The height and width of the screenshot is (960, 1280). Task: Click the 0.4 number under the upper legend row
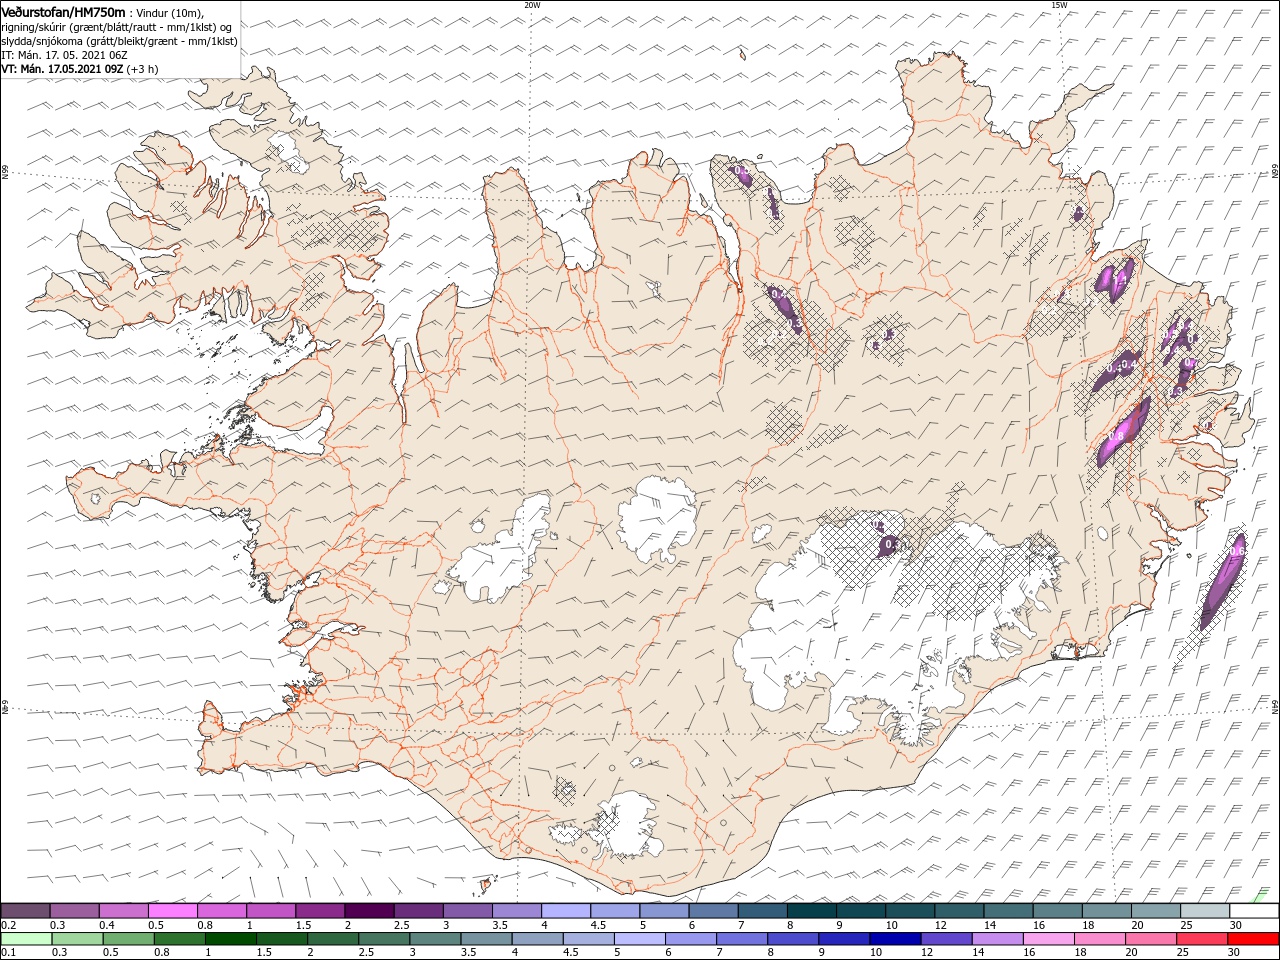[x=106, y=925]
